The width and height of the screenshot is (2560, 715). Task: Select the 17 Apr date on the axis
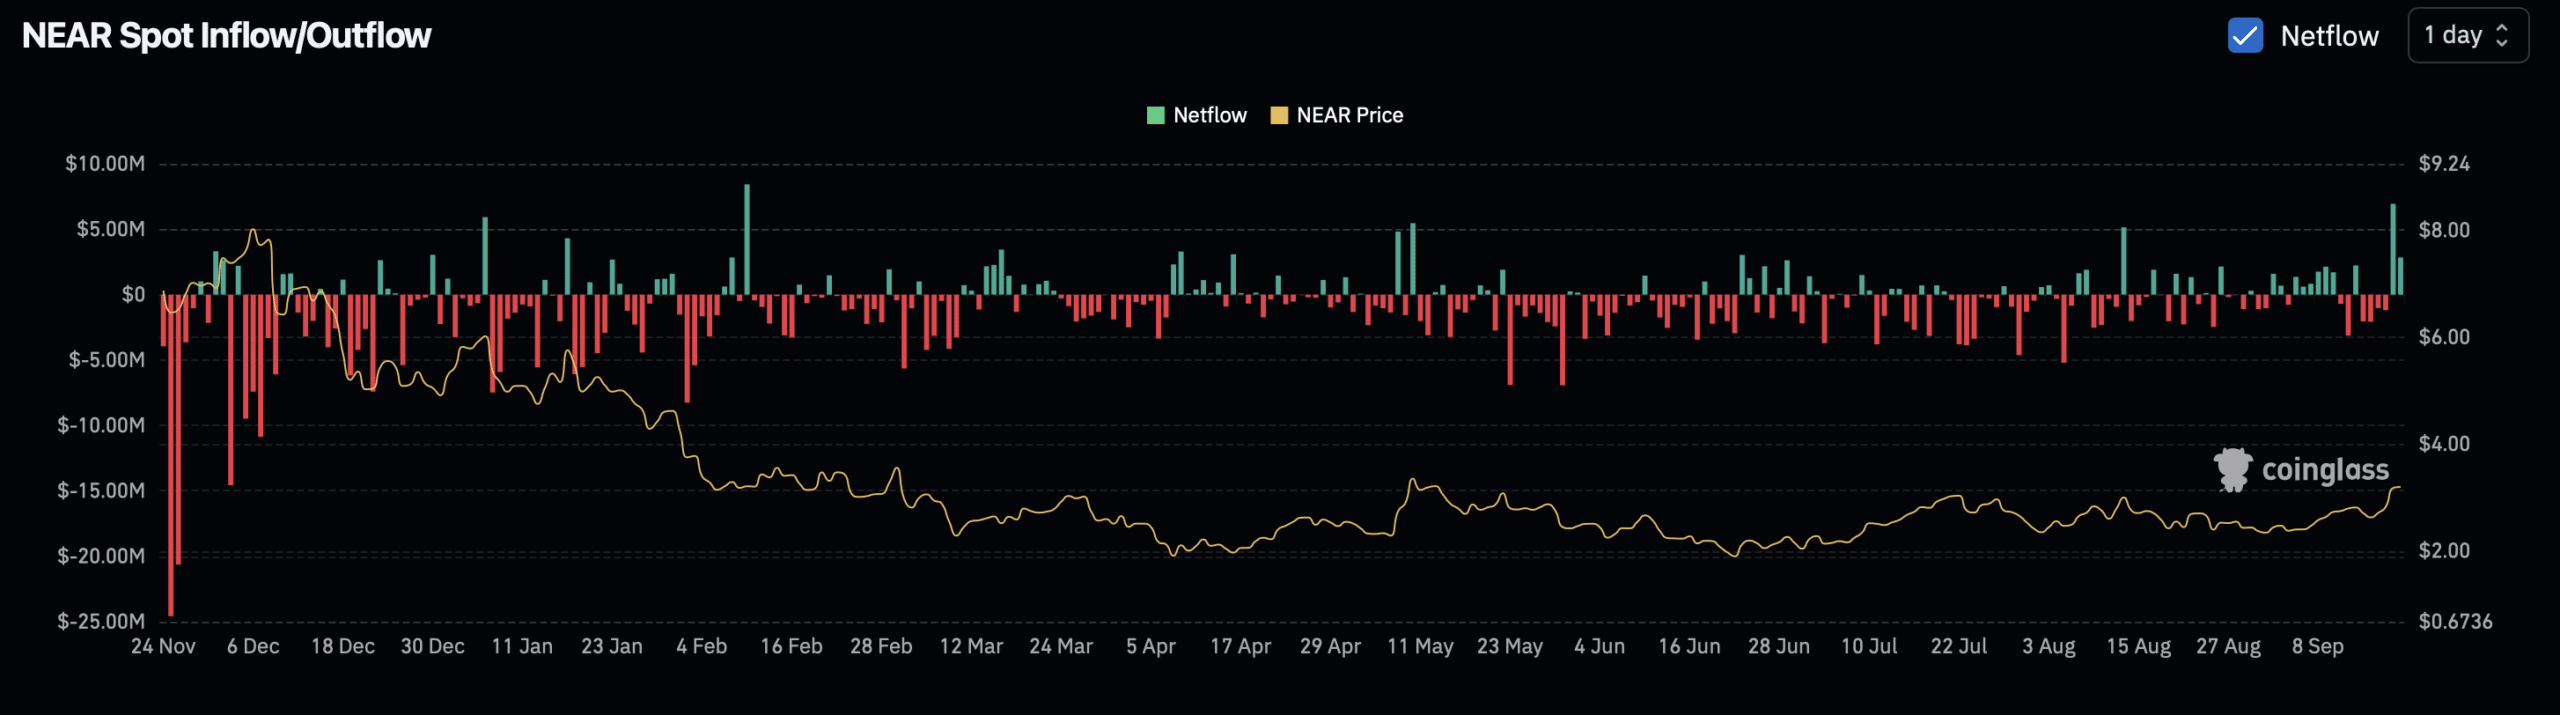point(1240,646)
